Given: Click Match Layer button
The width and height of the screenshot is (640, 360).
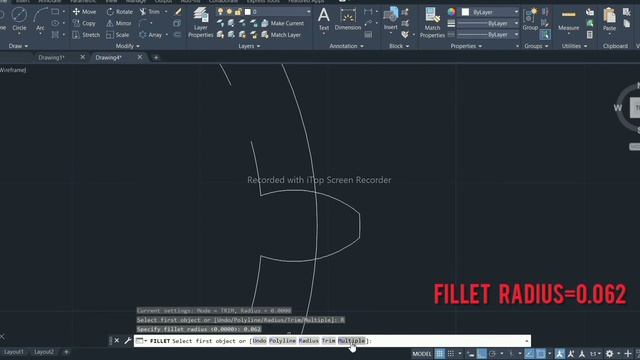Looking at the screenshot, I should click(281, 35).
